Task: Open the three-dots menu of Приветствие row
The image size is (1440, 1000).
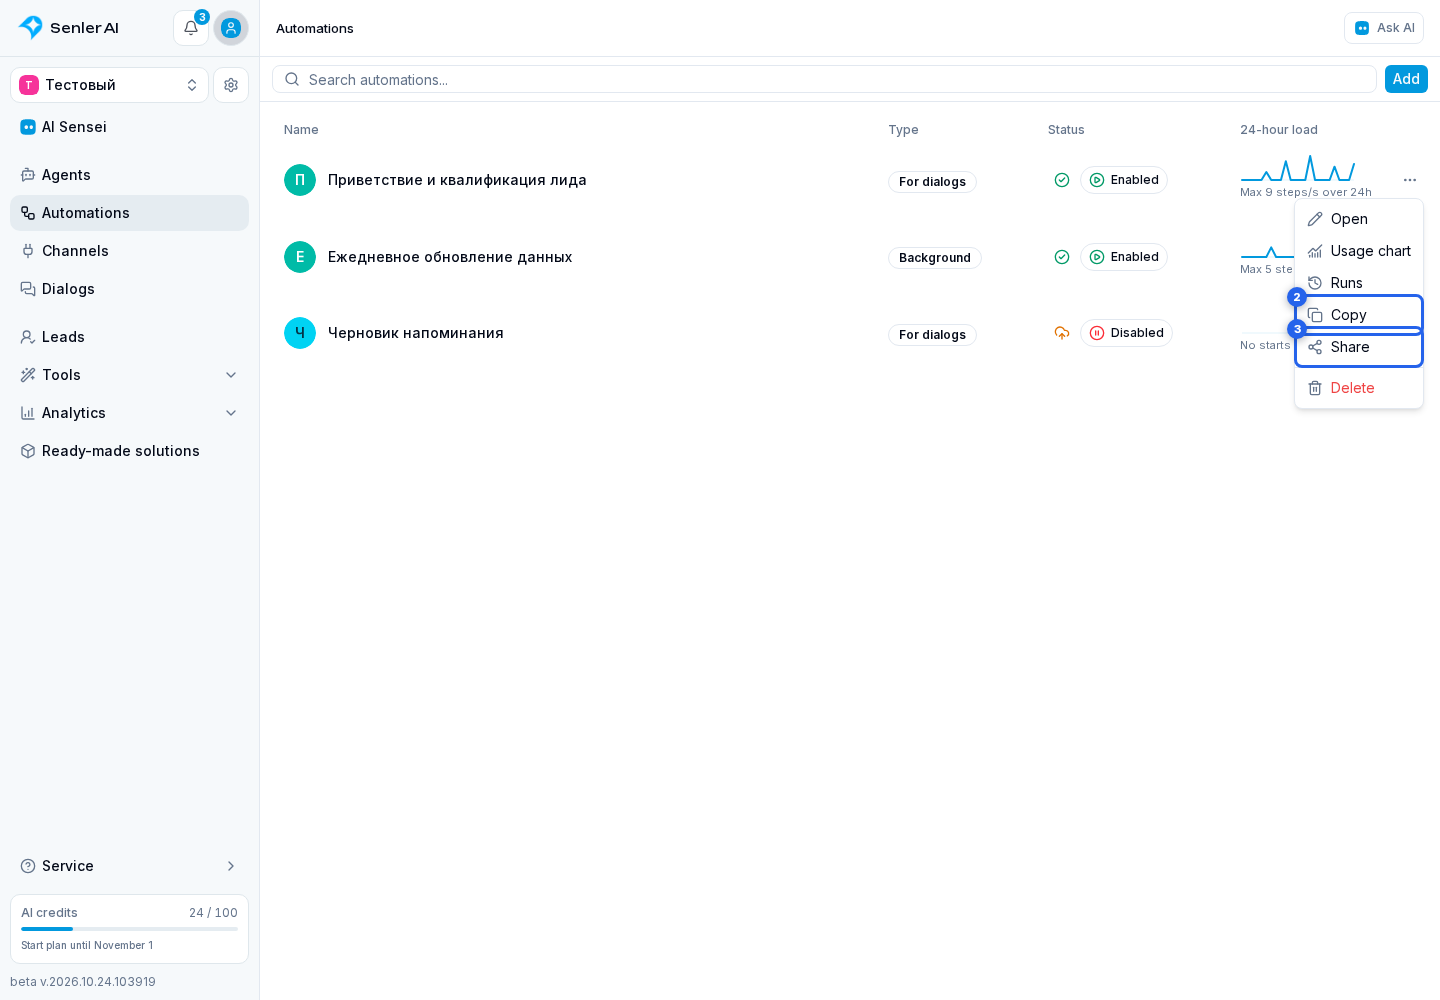Action: pyautogui.click(x=1410, y=180)
